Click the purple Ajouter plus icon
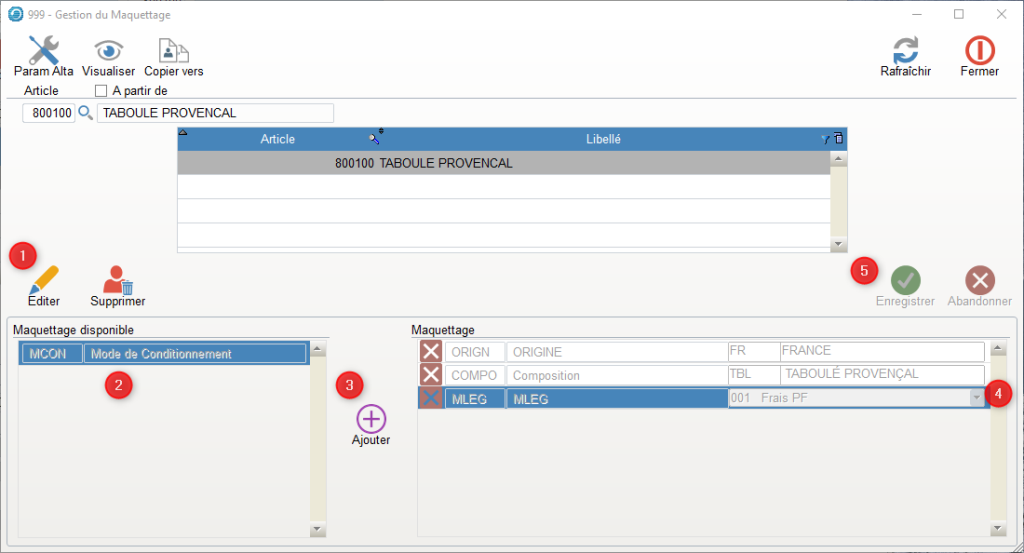 pos(371,419)
